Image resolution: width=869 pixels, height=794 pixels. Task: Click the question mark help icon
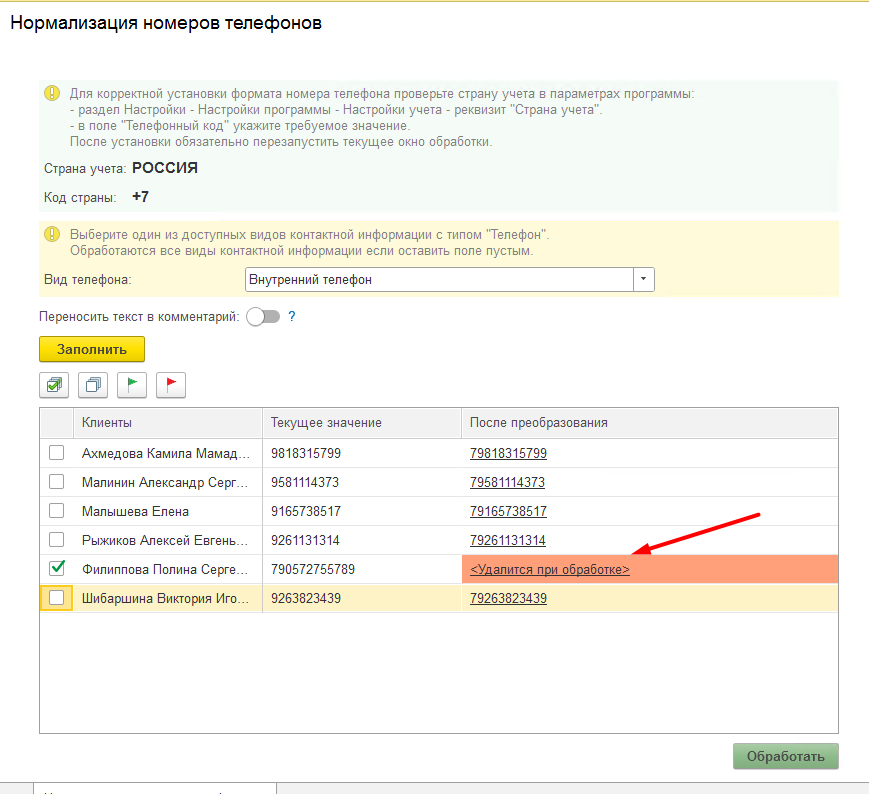click(292, 317)
